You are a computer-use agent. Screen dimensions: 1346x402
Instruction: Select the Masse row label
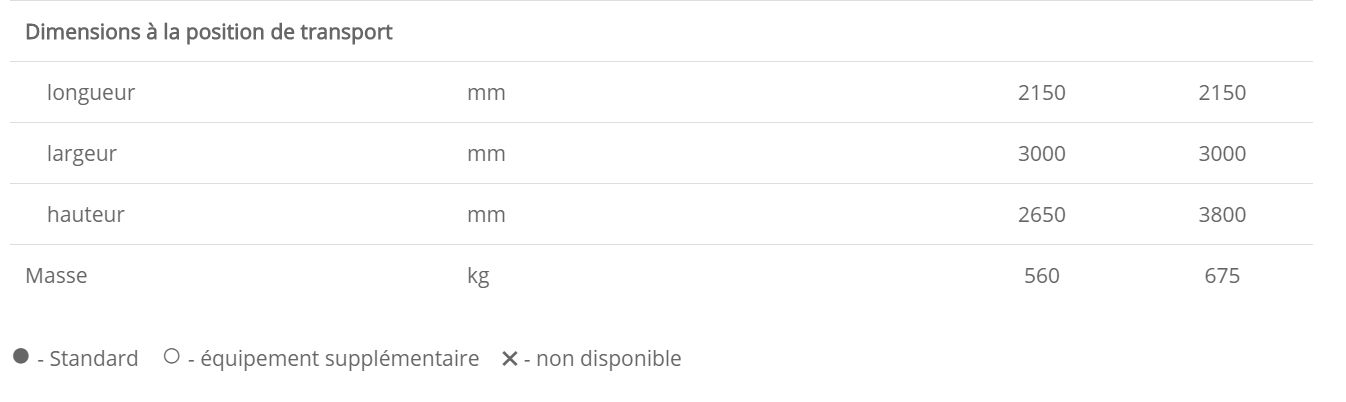[x=56, y=276]
